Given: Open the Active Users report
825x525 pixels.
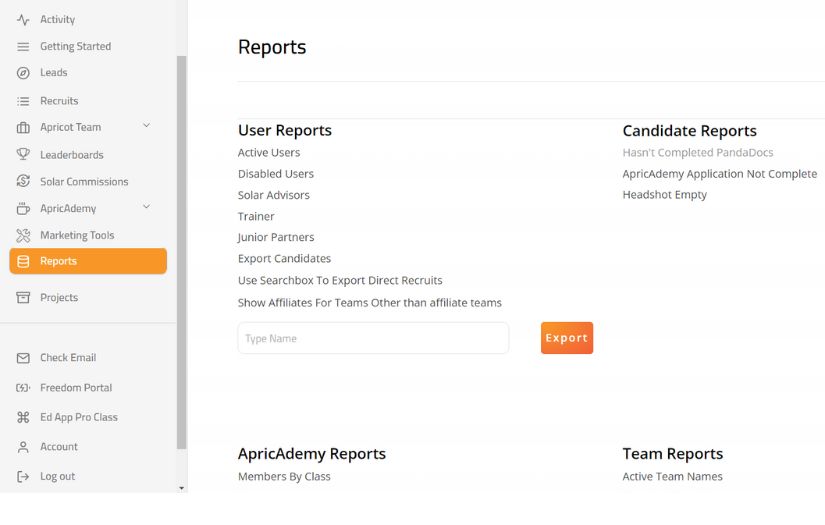Looking at the screenshot, I should point(269,153).
